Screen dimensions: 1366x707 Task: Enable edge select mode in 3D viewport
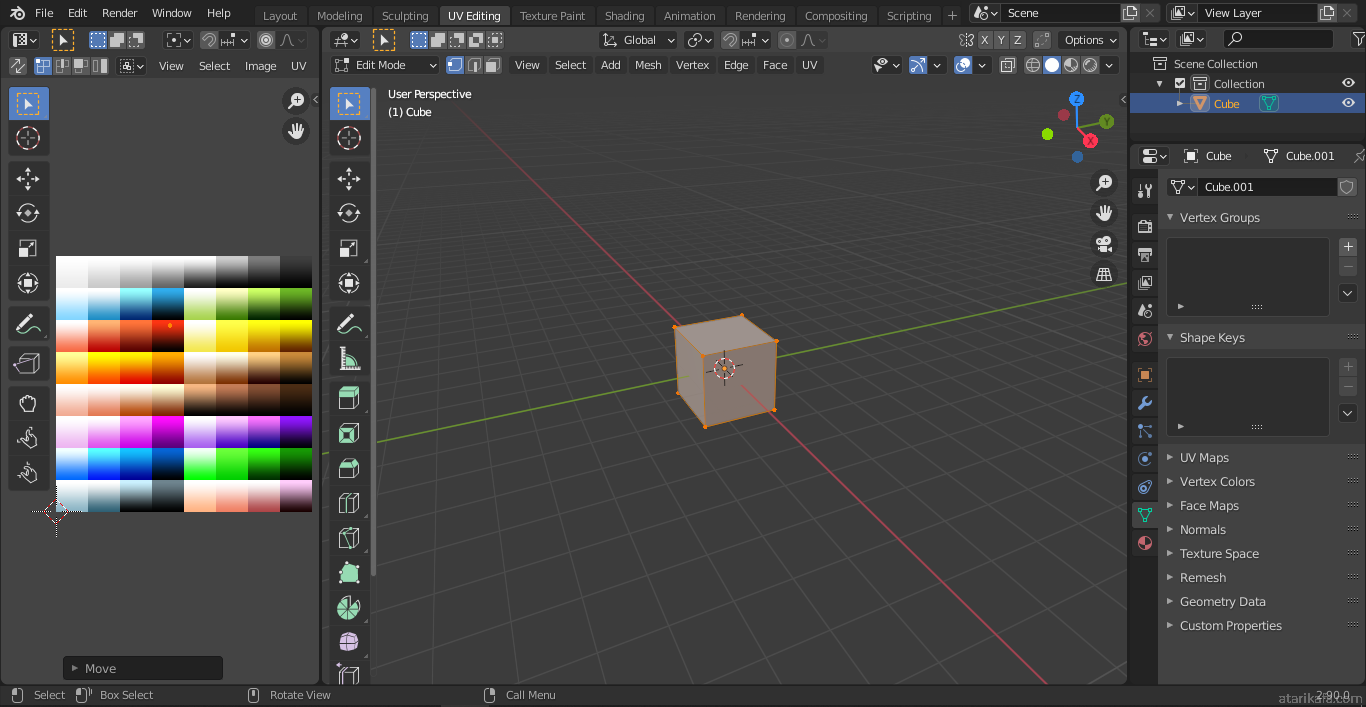473,65
